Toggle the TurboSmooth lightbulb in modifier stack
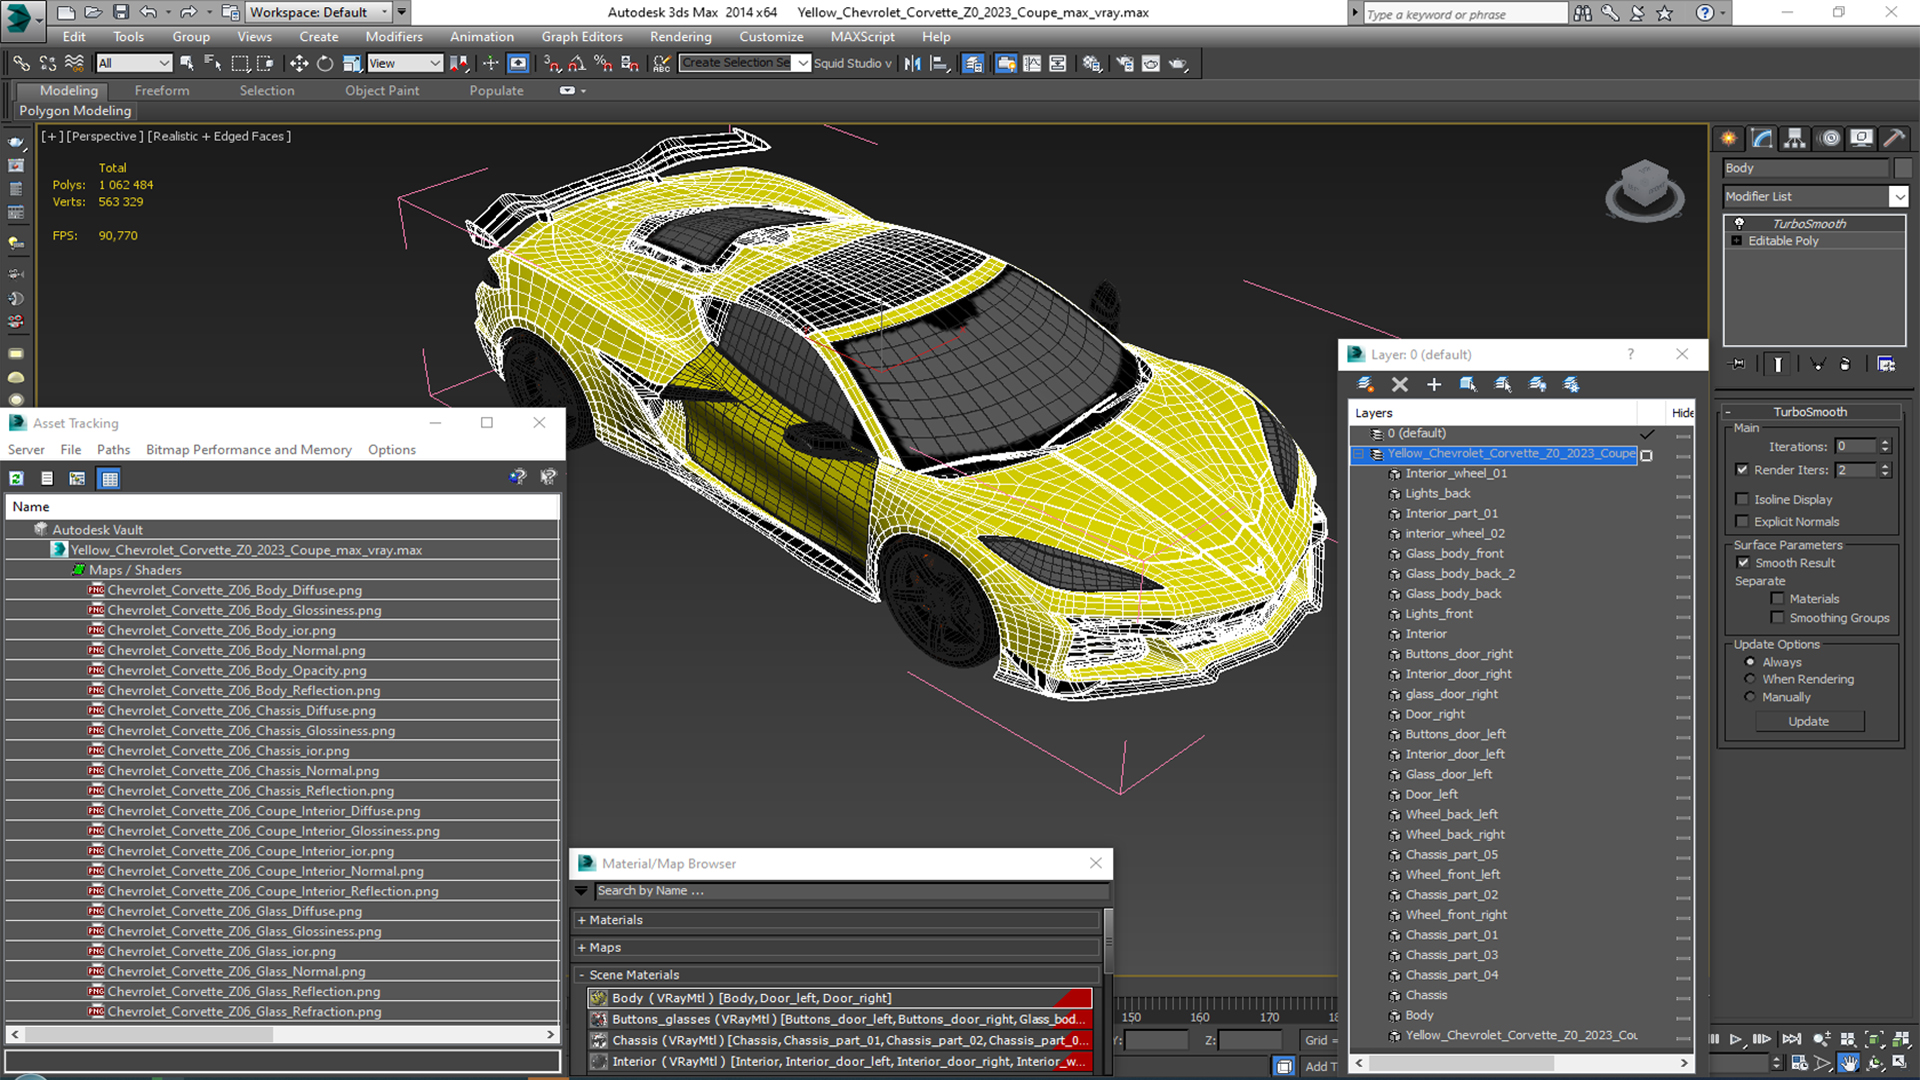The width and height of the screenshot is (1920, 1080). point(1739,223)
